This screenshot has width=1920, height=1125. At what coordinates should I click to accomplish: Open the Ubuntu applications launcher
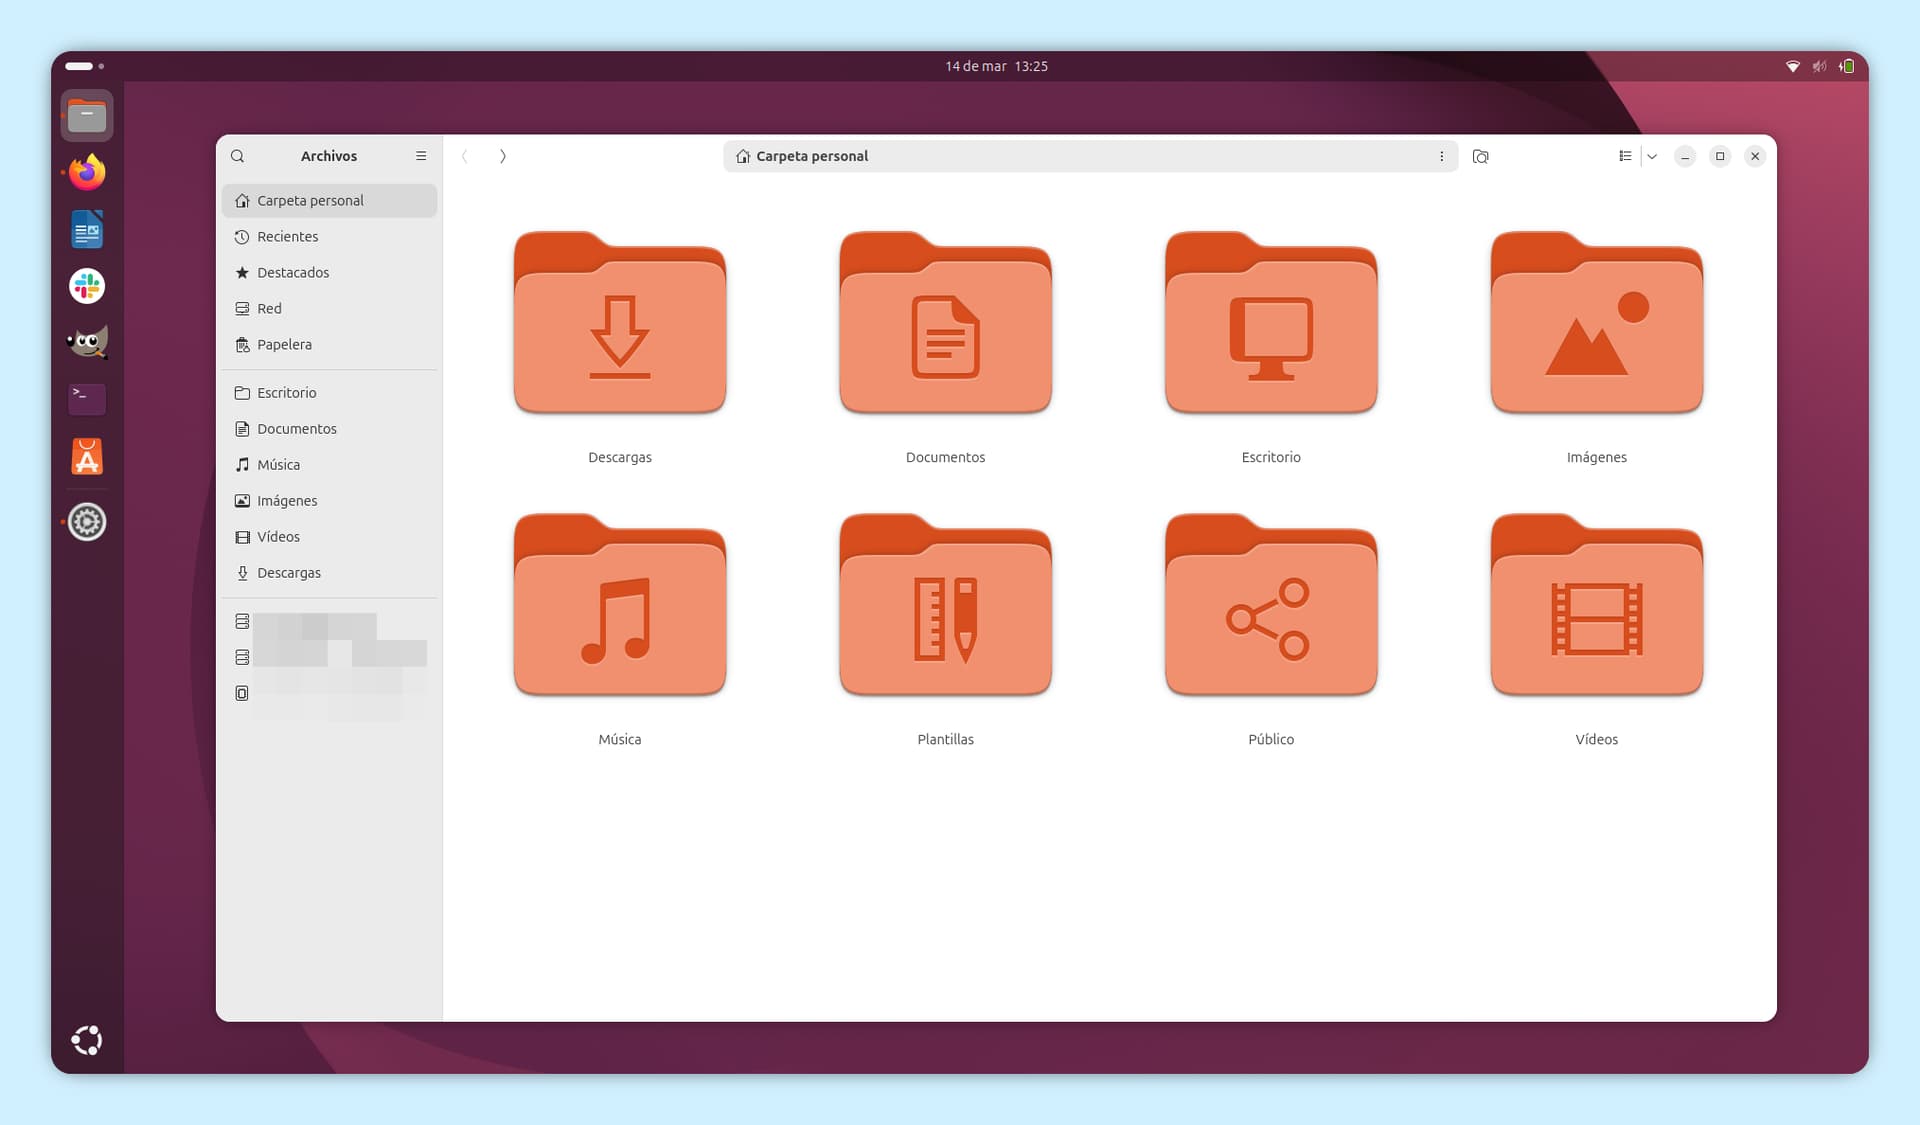(x=87, y=1040)
